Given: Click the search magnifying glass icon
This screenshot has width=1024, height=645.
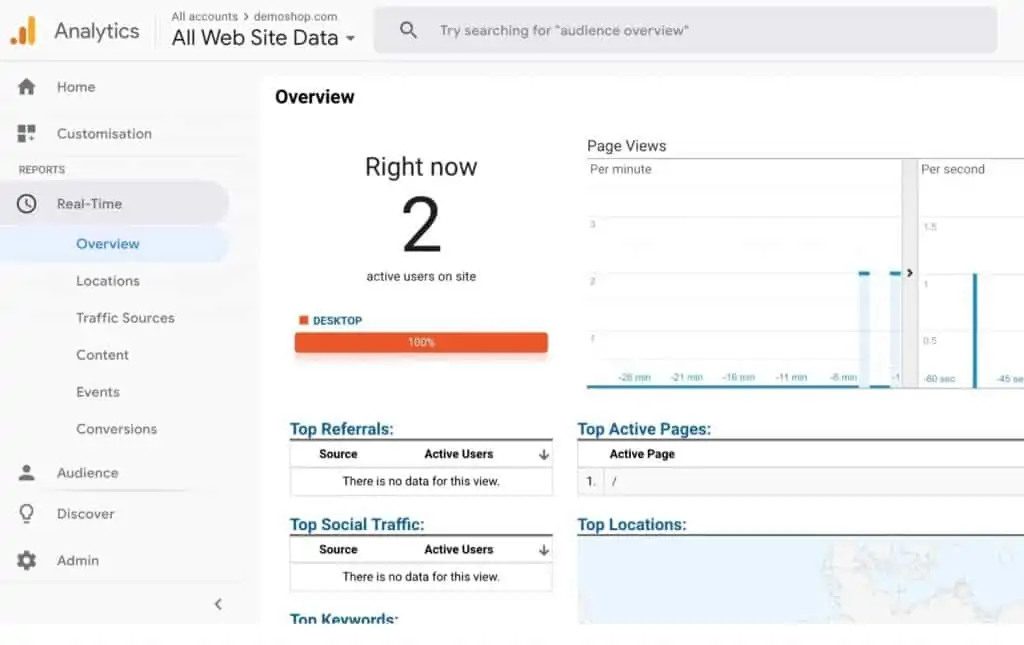Looking at the screenshot, I should 408,30.
